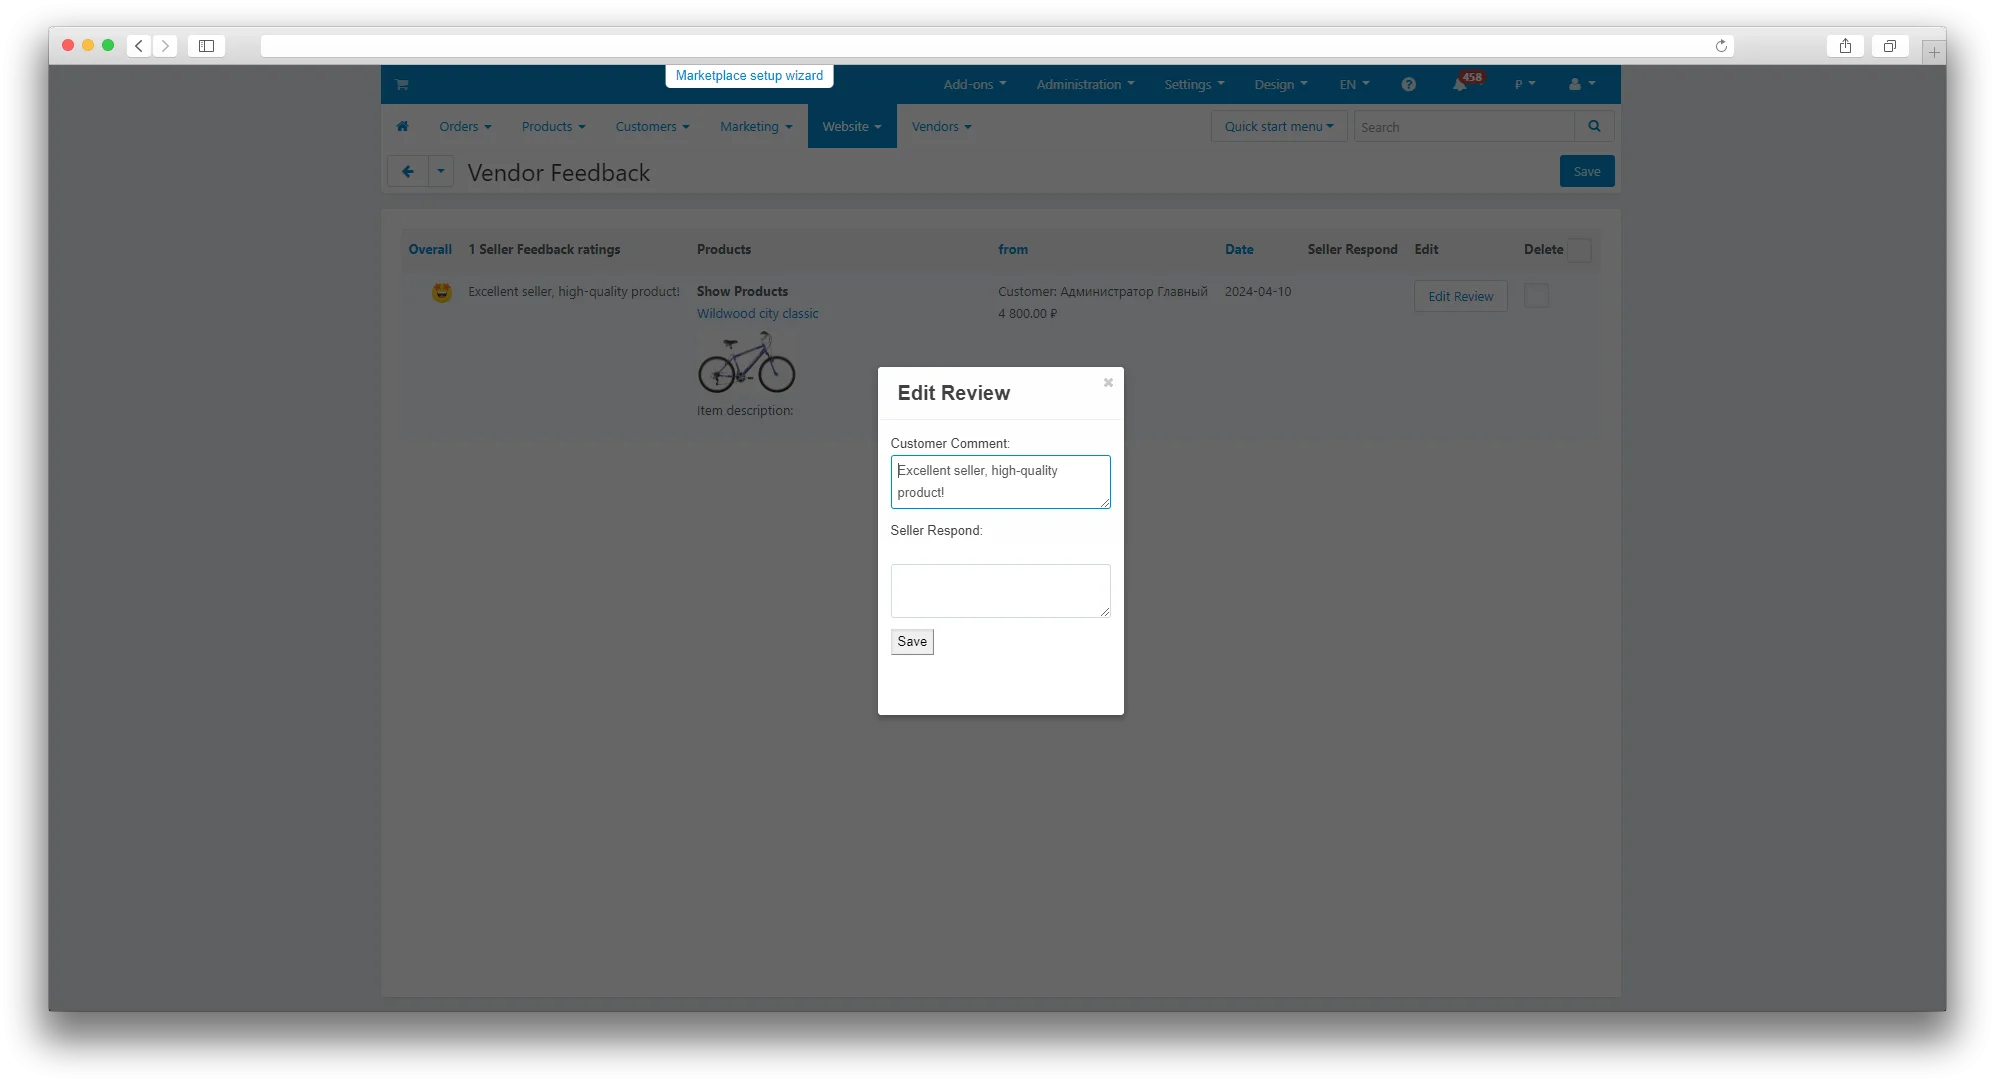Open the Add-ons menu
The width and height of the screenshot is (1995, 1082).
[974, 85]
